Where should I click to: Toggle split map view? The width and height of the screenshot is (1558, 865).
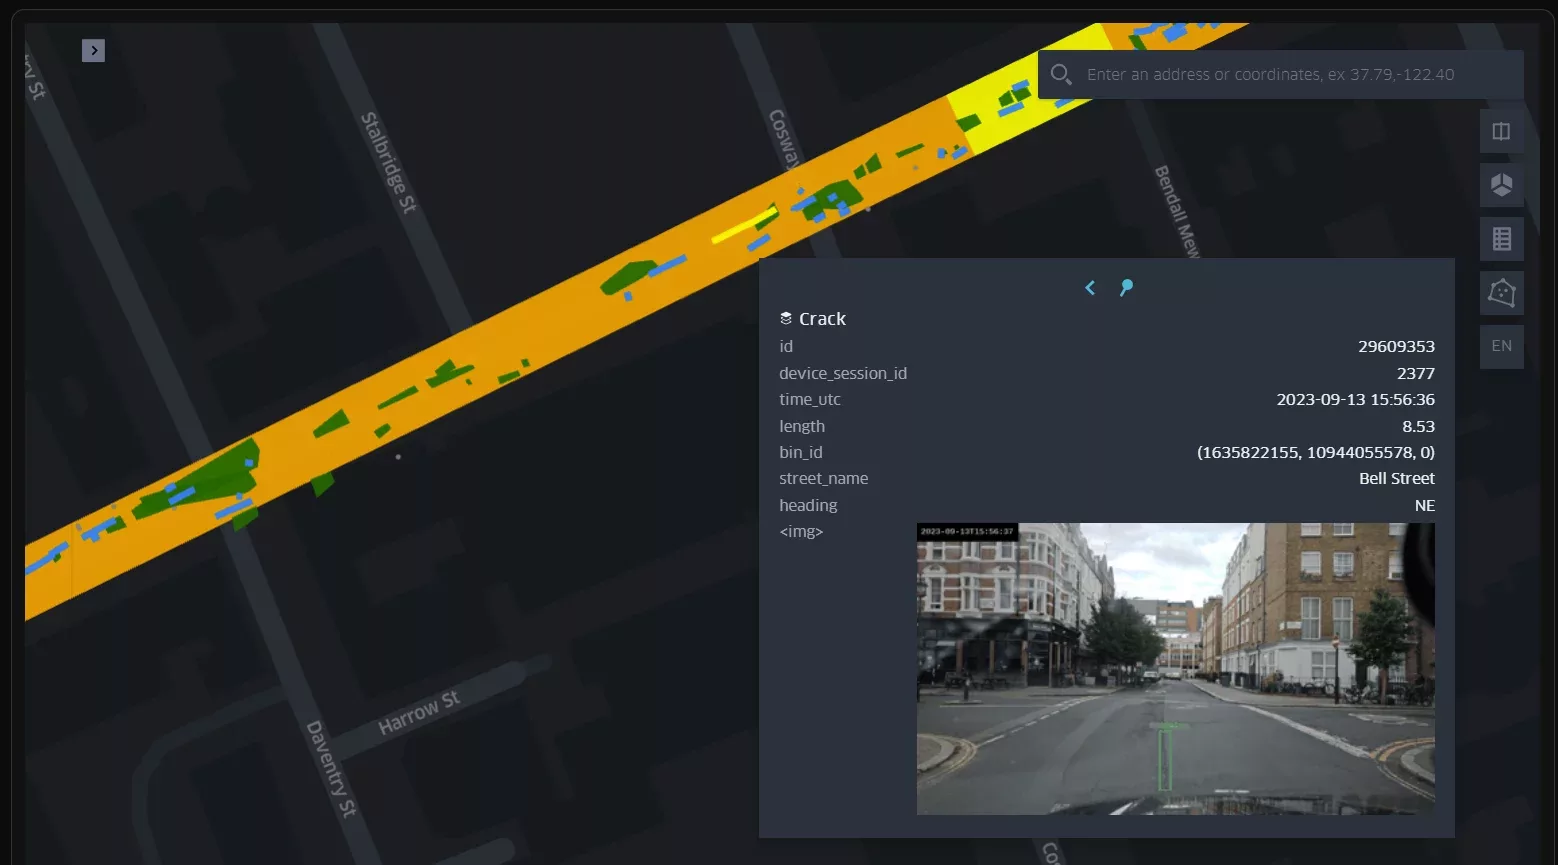coord(1501,132)
